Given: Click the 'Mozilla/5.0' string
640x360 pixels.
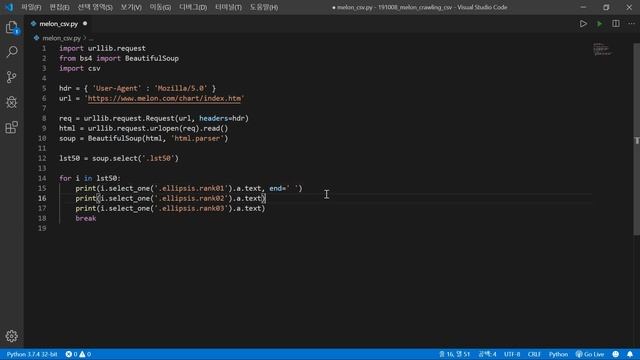Looking at the screenshot, I should click(181, 88).
